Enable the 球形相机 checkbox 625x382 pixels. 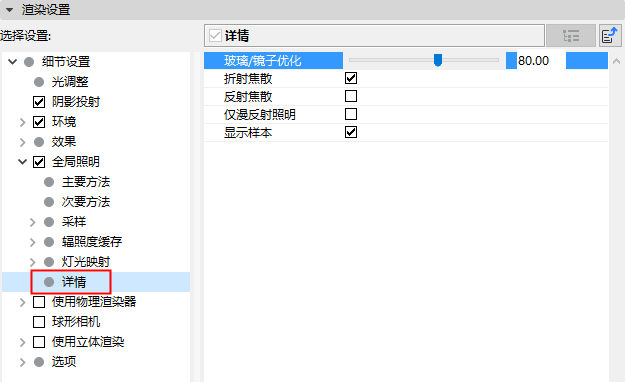click(39, 322)
